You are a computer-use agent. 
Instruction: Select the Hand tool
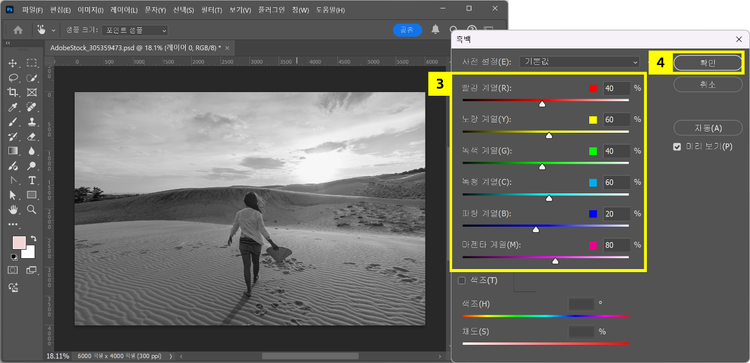coord(13,209)
